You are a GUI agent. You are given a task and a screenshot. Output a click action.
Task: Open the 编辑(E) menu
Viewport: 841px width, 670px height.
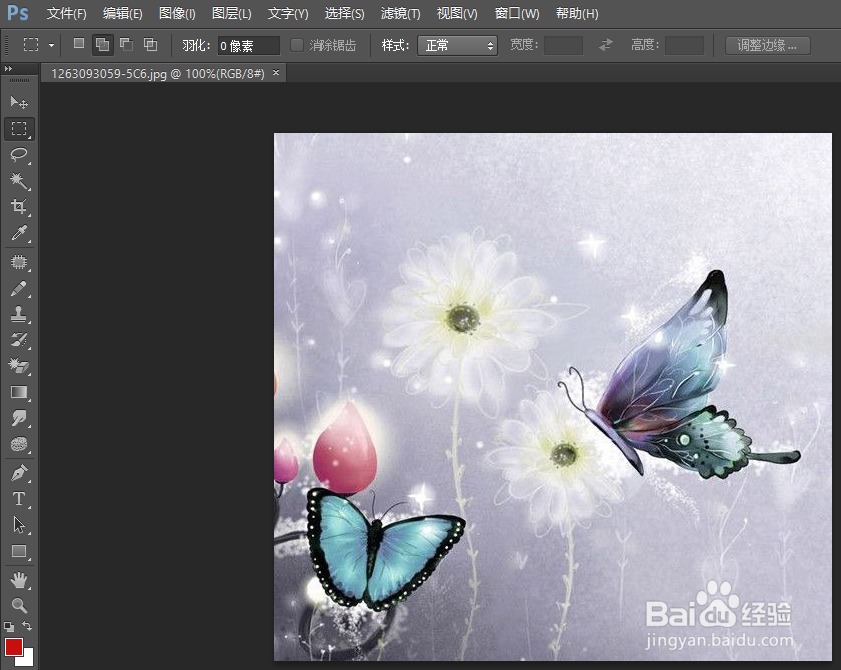coord(122,13)
